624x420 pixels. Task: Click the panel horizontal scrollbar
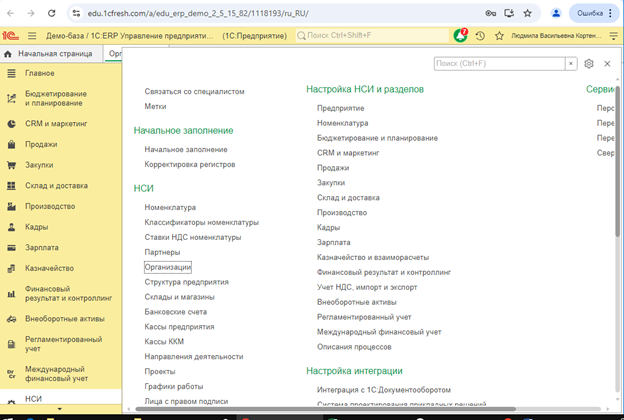[x=326, y=409]
